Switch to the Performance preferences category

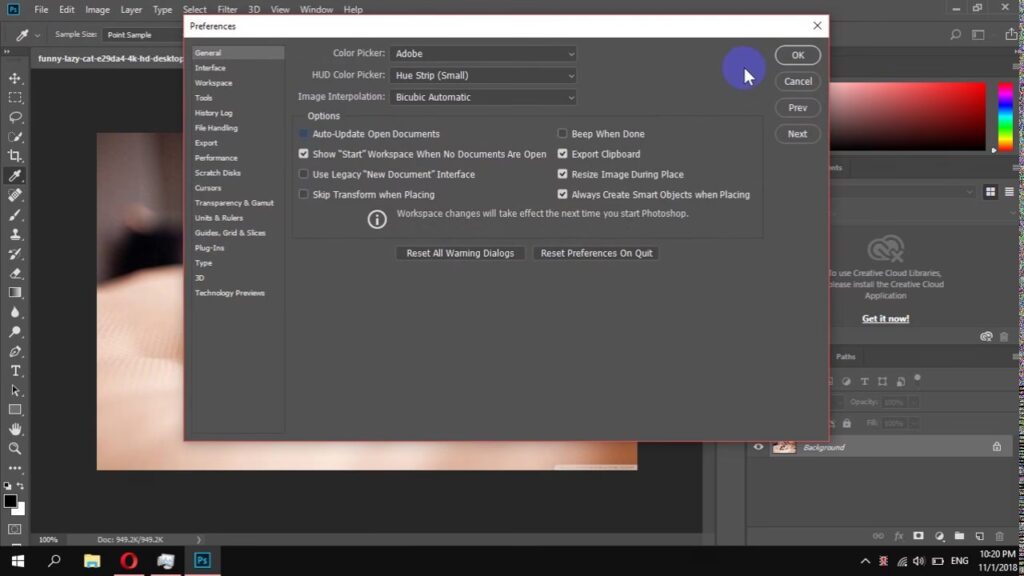(x=216, y=158)
